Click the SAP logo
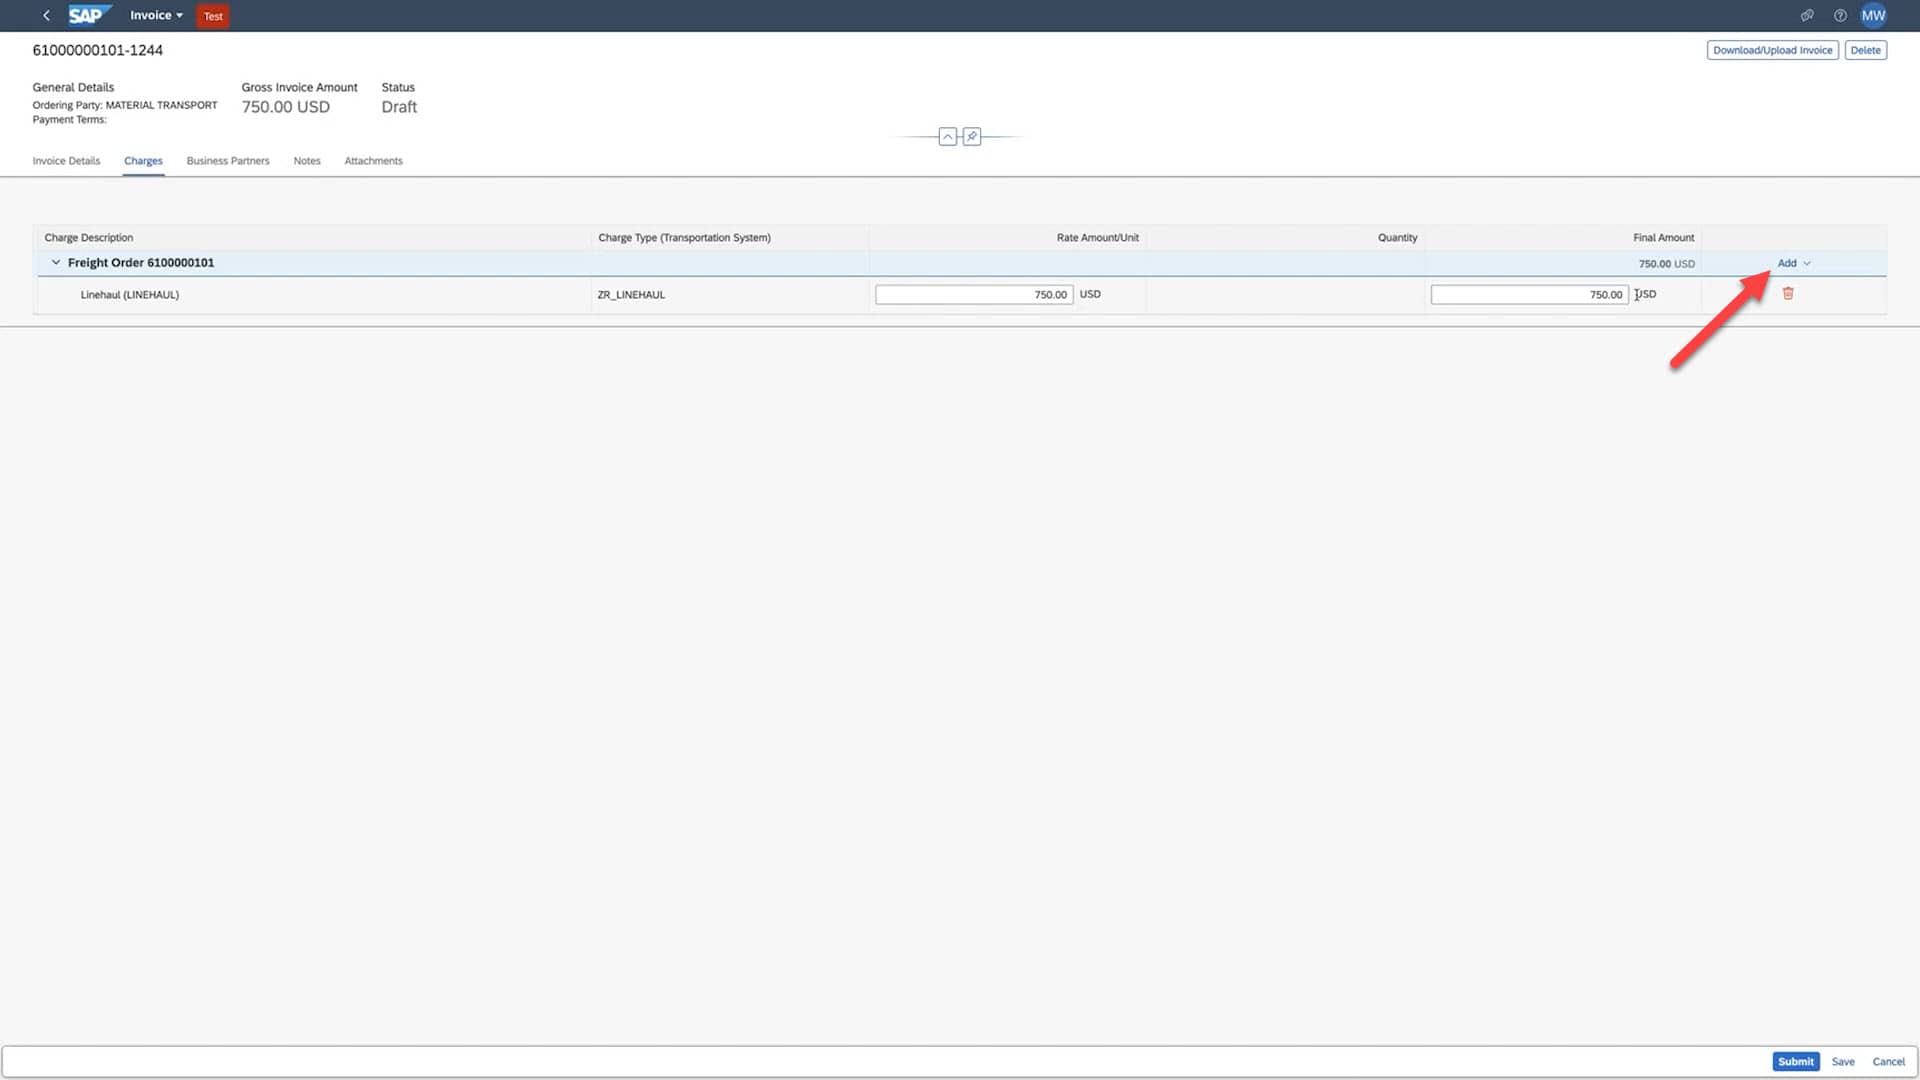This screenshot has height=1080, width=1920. coord(89,15)
